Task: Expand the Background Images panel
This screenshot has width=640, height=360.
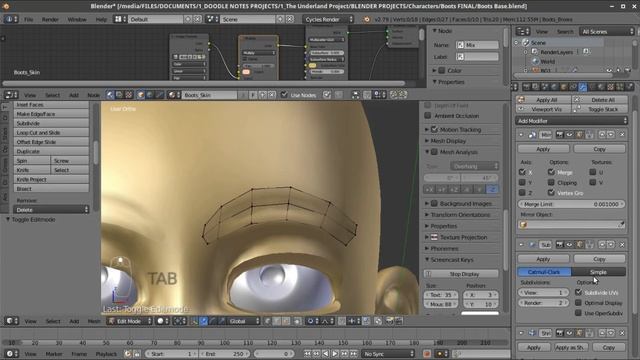Action: coord(427,203)
